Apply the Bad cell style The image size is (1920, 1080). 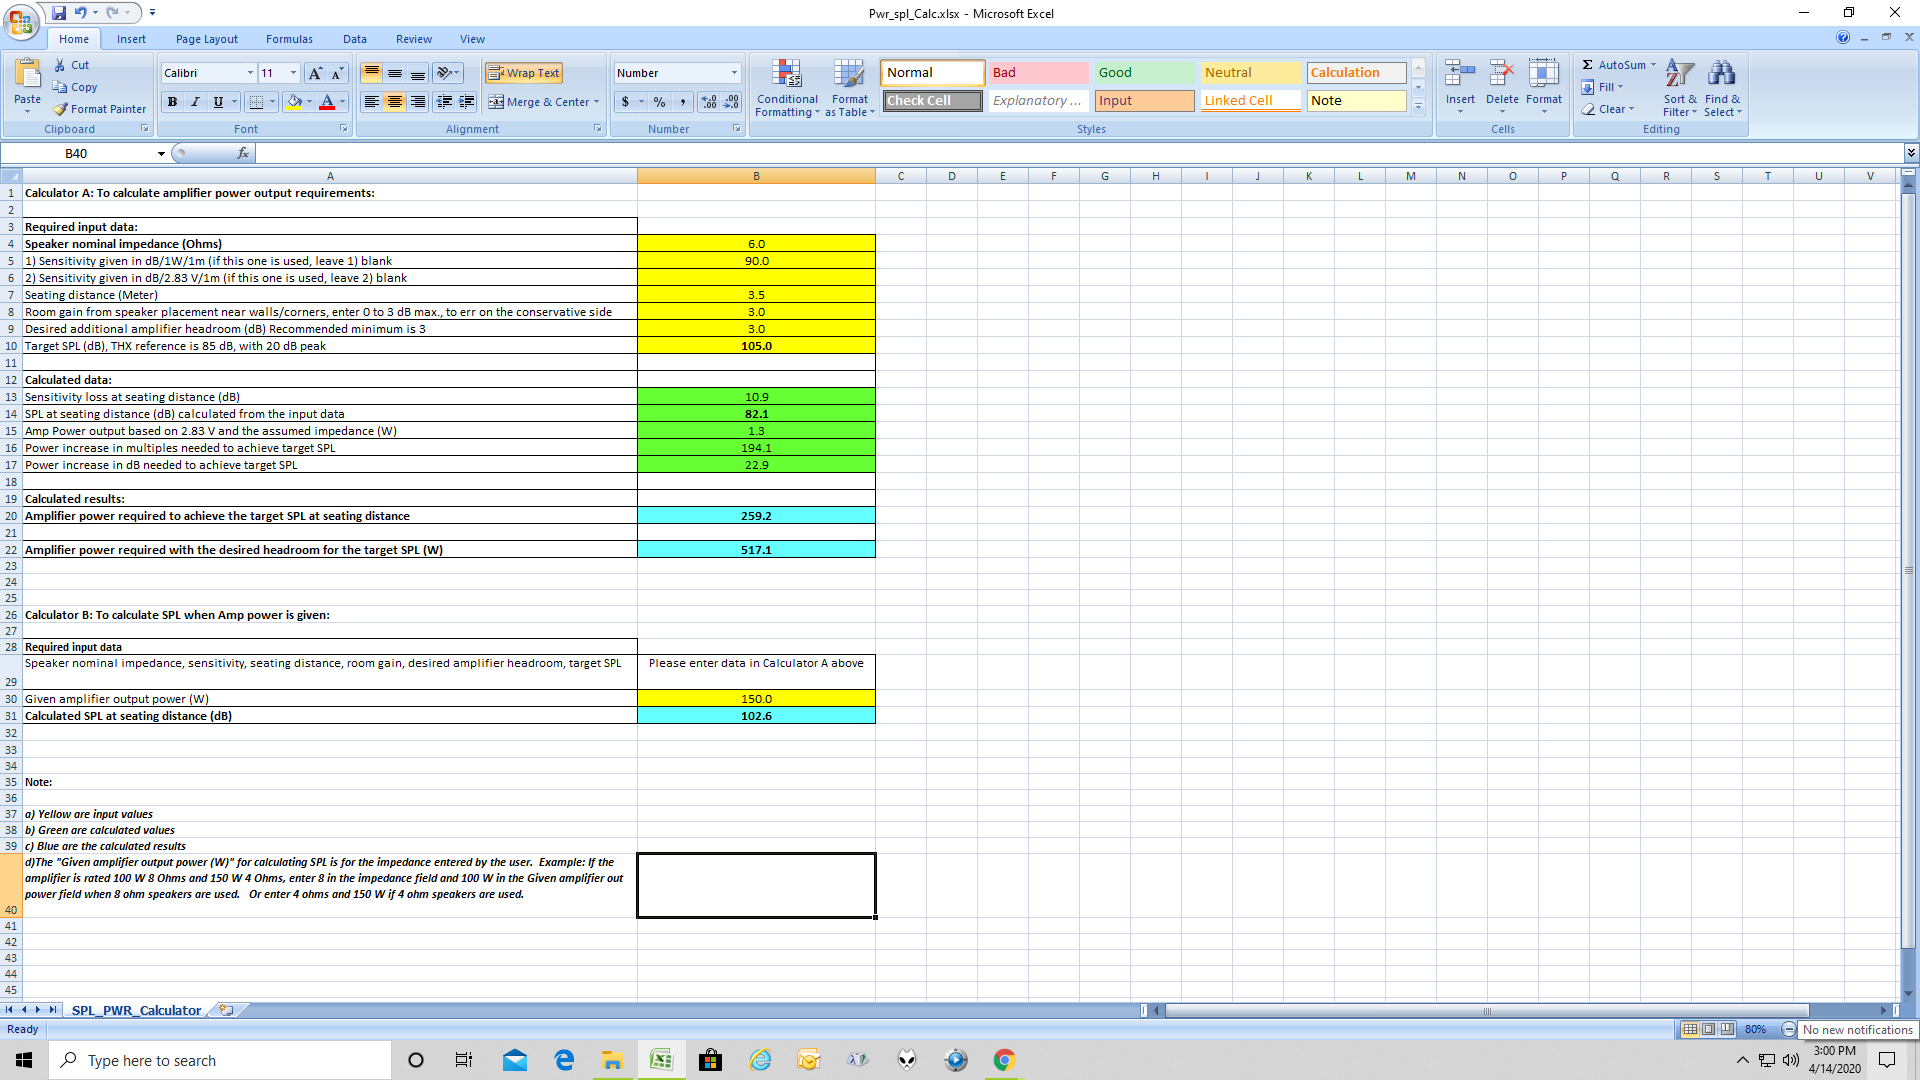point(1039,73)
